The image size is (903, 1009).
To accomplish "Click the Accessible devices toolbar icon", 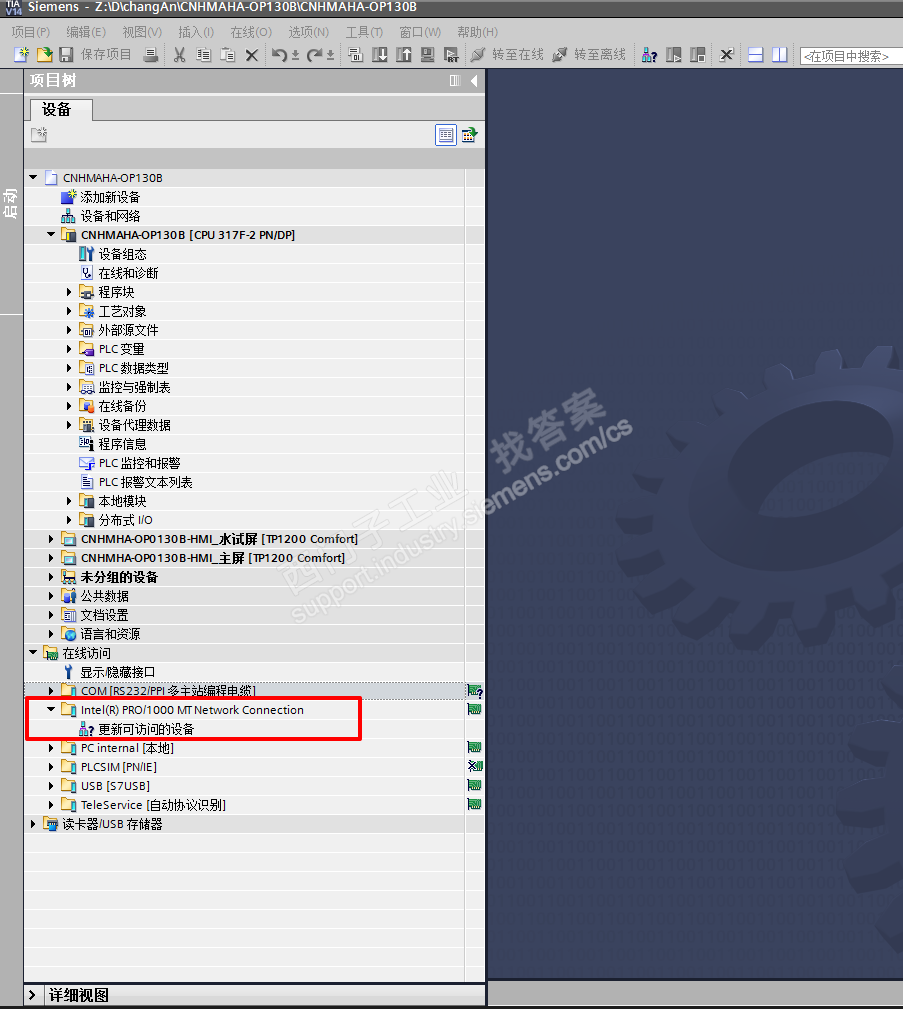I will tap(649, 55).
